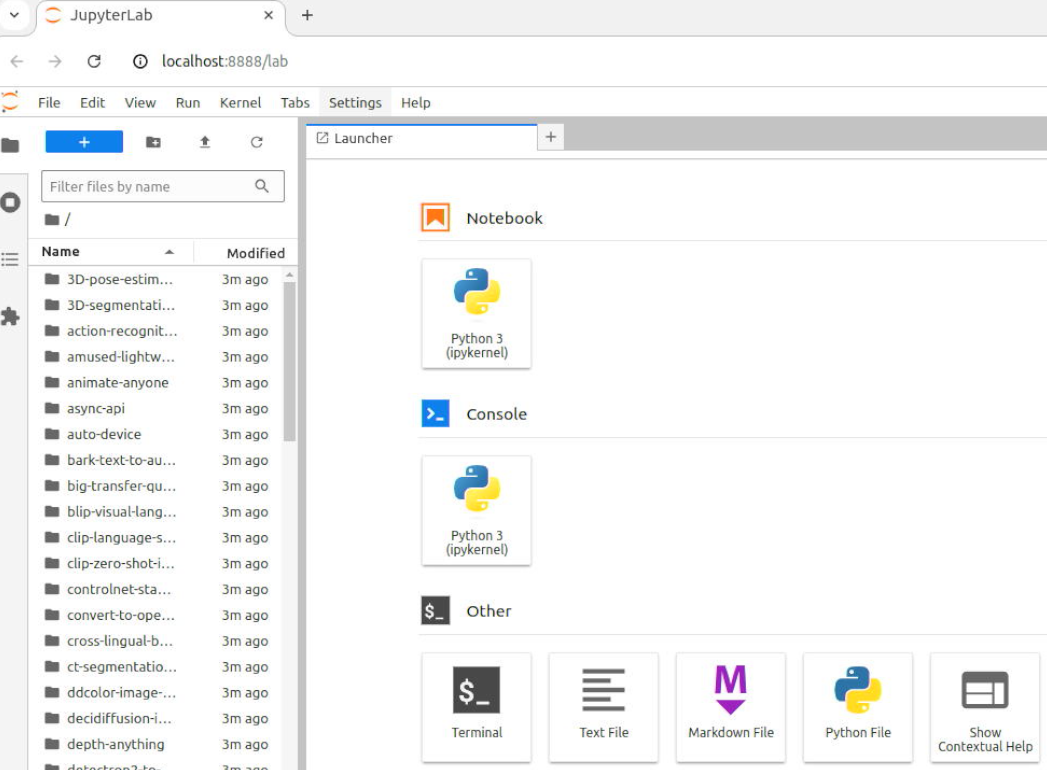Viewport: 1047px width, 770px height.
Task: Upload files icon in file browser
Action: click(205, 142)
